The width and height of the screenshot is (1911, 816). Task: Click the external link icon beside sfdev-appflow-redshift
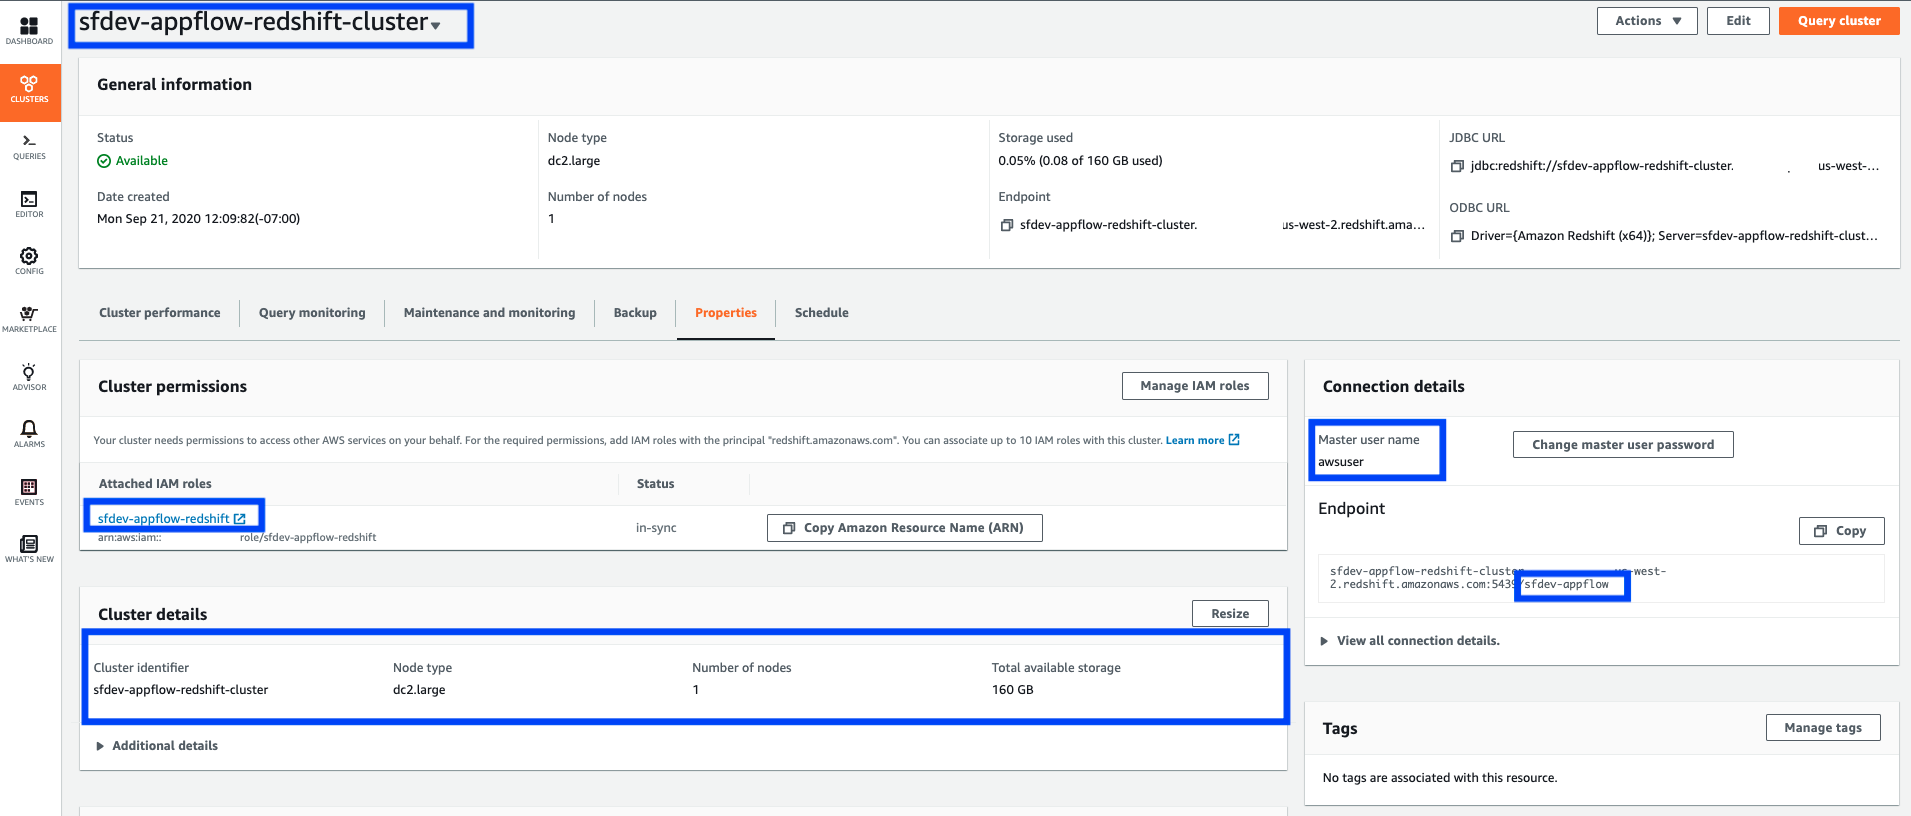click(240, 519)
